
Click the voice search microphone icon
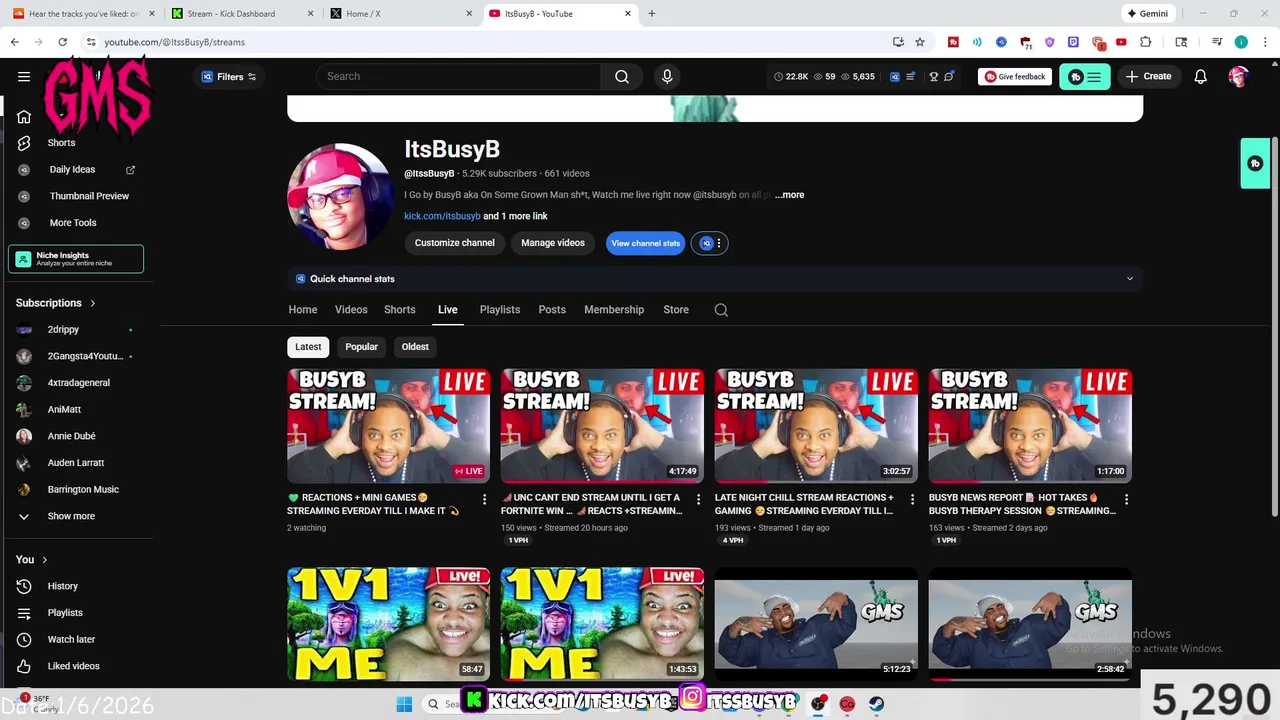[667, 76]
